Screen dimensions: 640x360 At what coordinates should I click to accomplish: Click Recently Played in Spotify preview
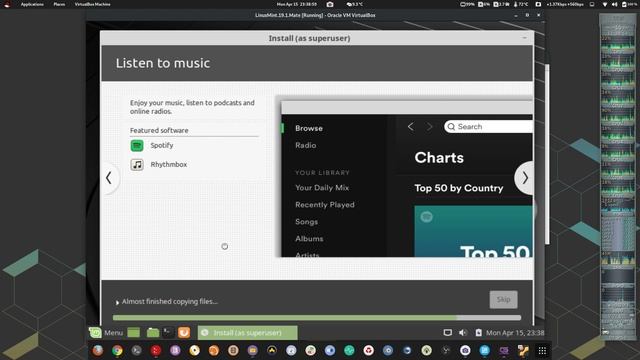[x=325, y=205]
